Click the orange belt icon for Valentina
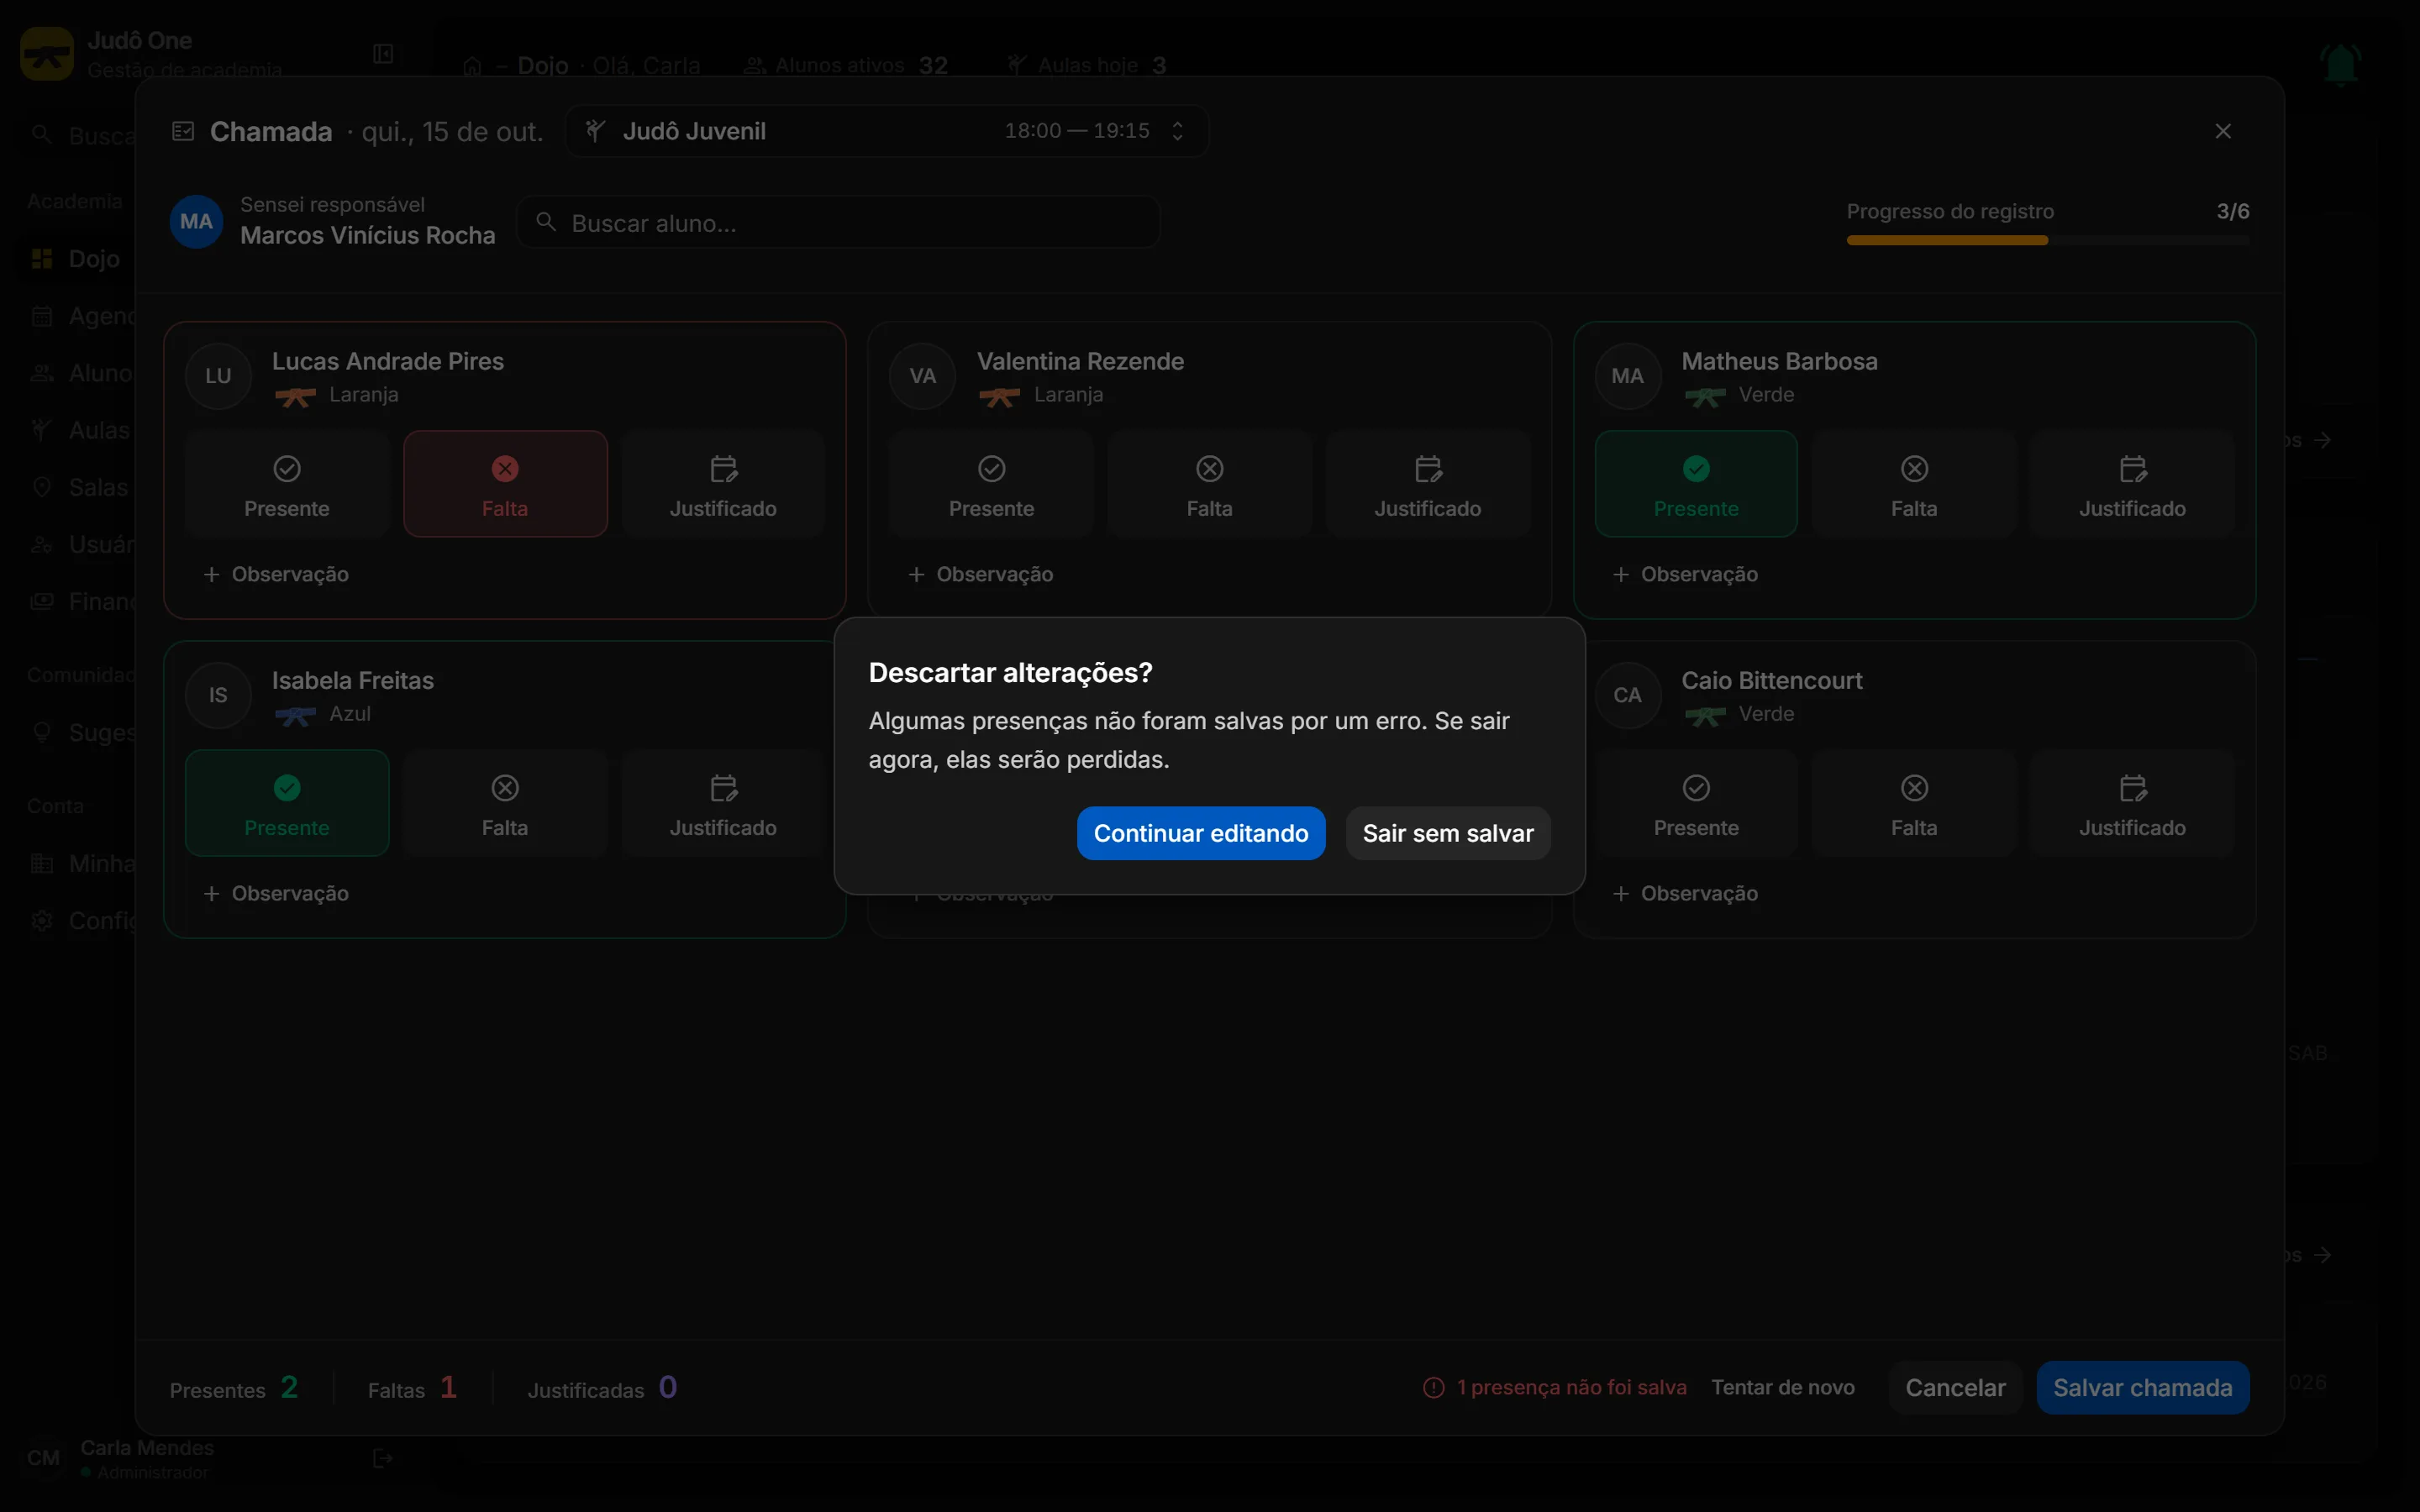The width and height of the screenshot is (2420, 1512). [x=999, y=397]
